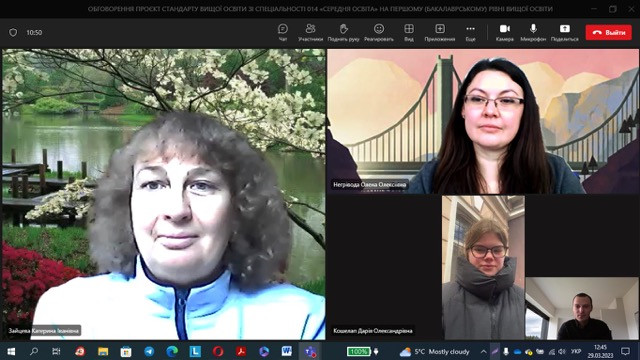Click the taskbar volume icon
This screenshot has height=360, width=640.
tap(562, 351)
